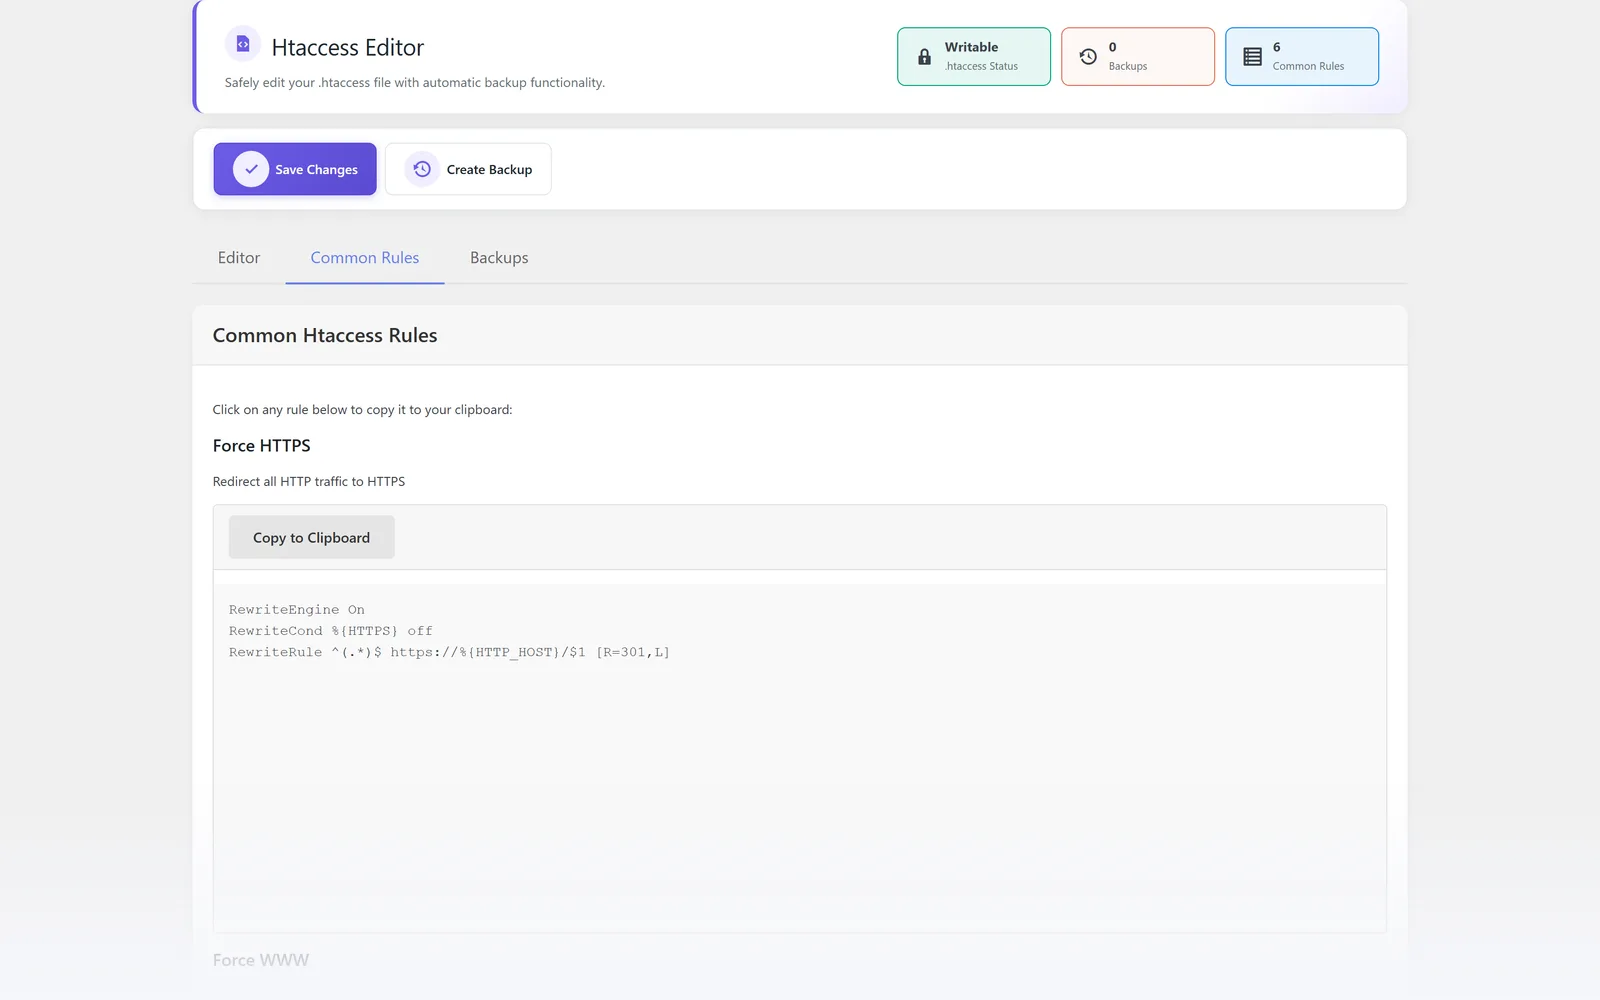
Task: Click the checkmark icon on Save Changes
Action: (x=251, y=169)
